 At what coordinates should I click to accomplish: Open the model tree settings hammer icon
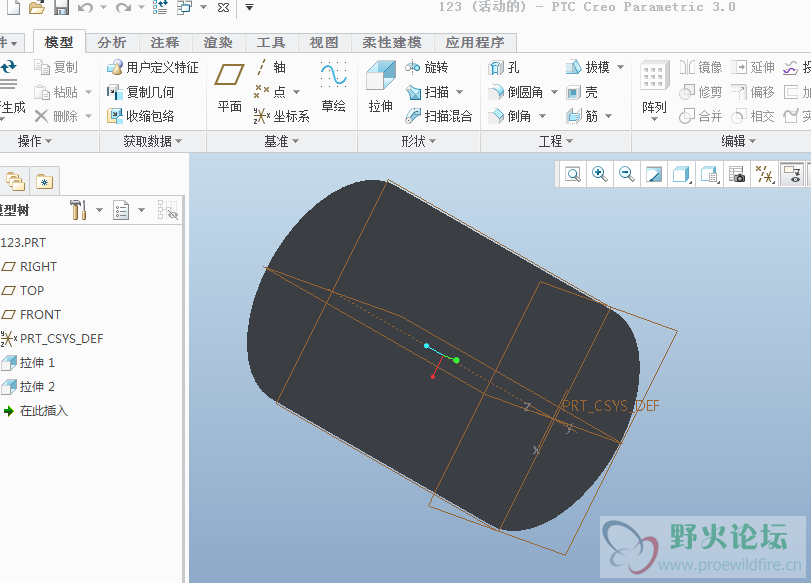[78, 210]
